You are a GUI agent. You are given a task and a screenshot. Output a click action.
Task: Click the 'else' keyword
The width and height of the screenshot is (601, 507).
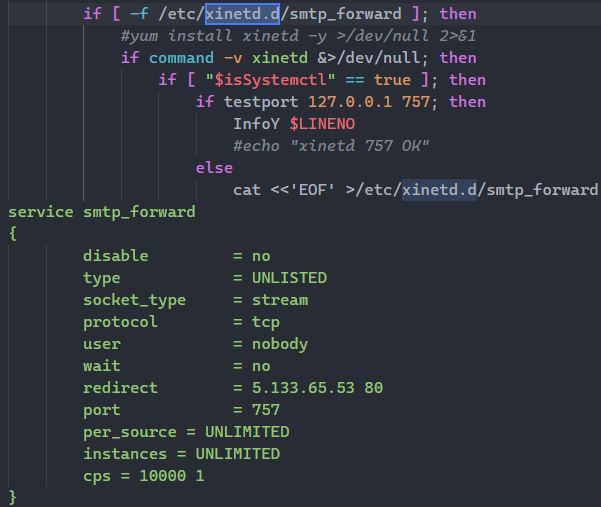click(214, 168)
